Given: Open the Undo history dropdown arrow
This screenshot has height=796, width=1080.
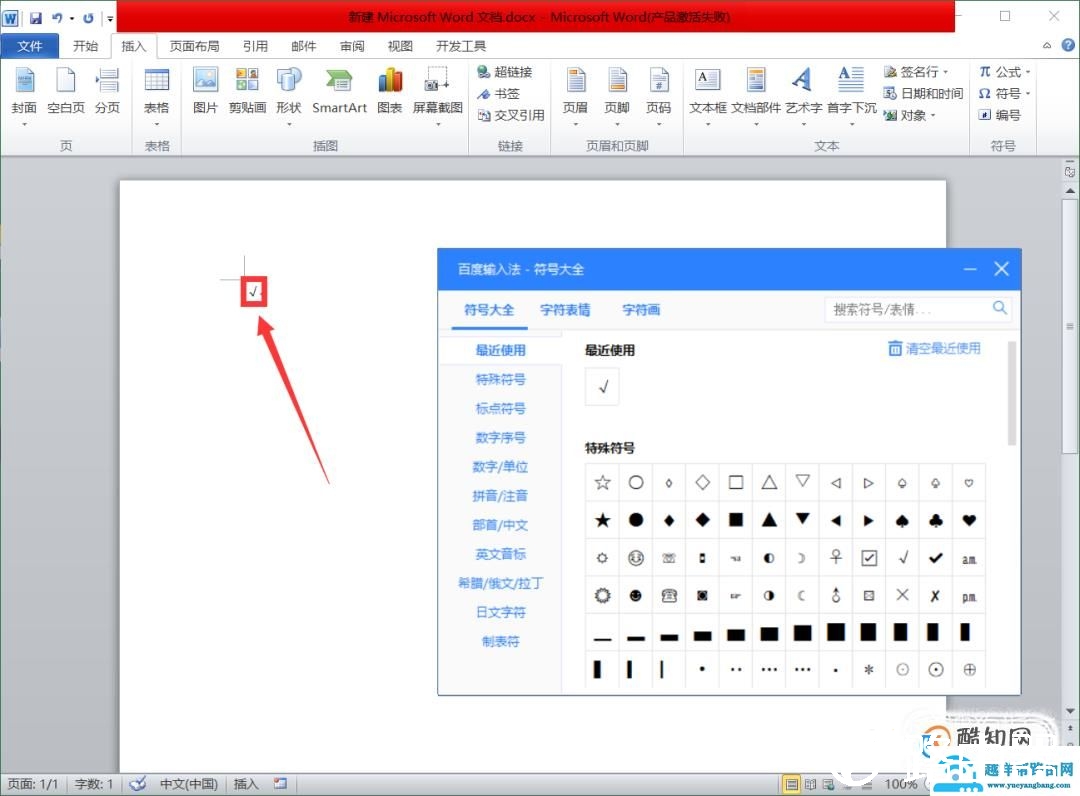Looking at the screenshot, I should (72, 19).
